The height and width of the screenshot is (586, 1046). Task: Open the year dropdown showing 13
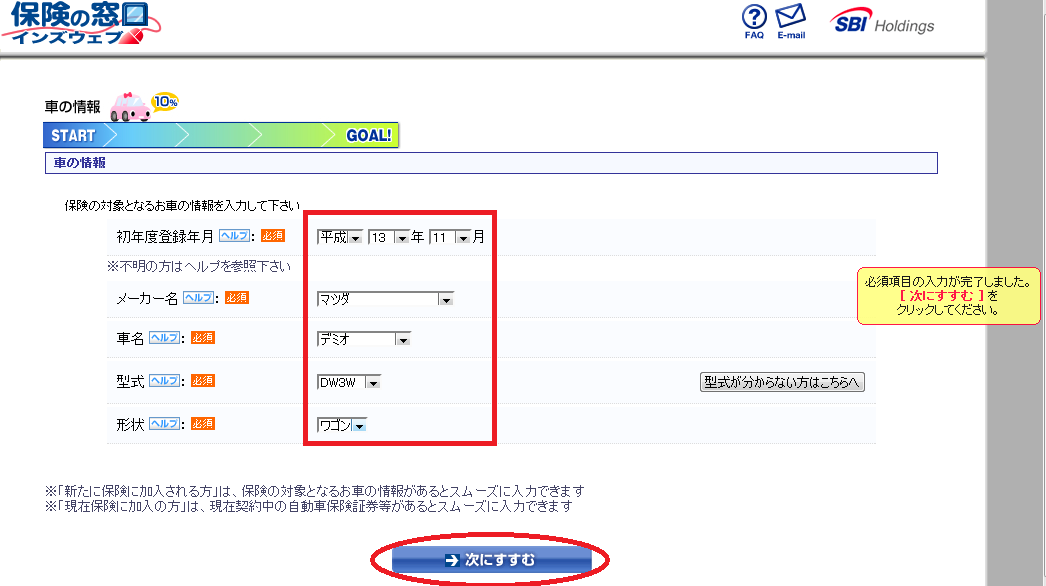389,238
